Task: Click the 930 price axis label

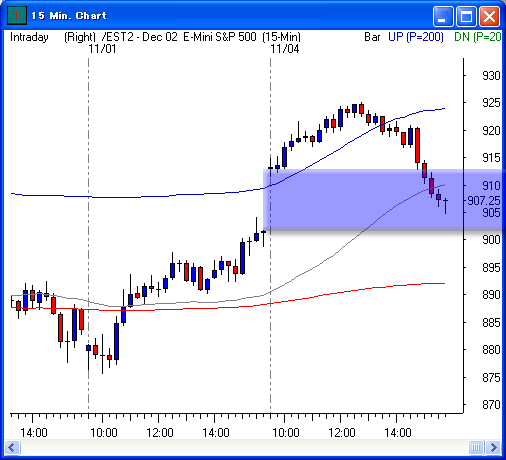Action: pyautogui.click(x=491, y=76)
